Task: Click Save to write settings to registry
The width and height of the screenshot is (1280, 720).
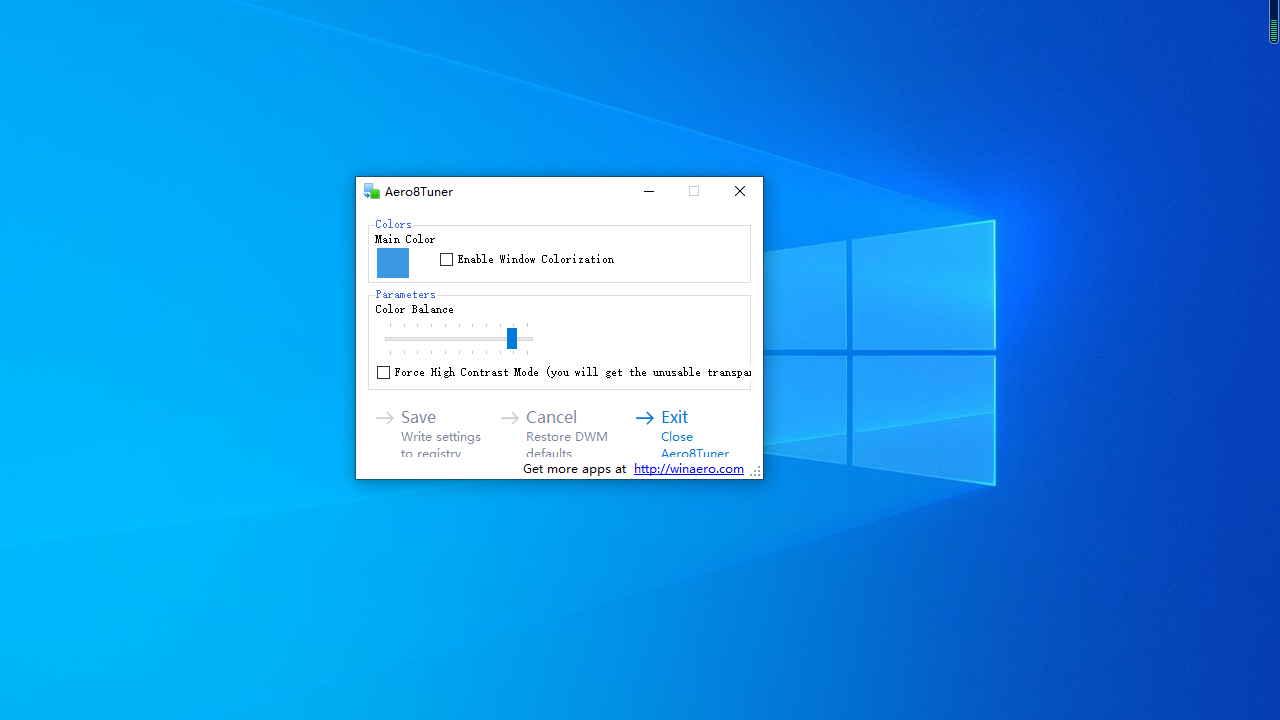Action: (430, 435)
